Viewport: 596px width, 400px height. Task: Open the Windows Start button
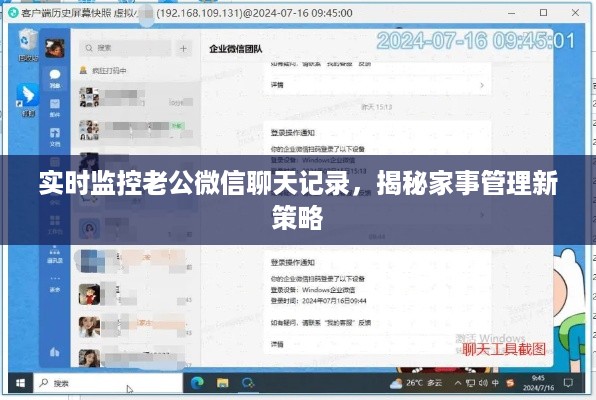click(x=21, y=383)
